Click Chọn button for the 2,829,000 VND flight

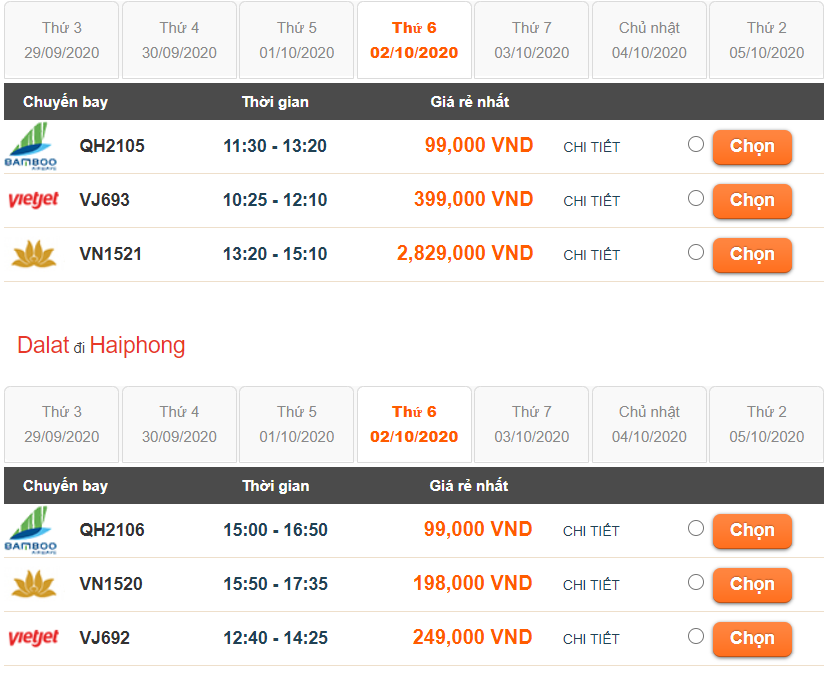(x=752, y=255)
